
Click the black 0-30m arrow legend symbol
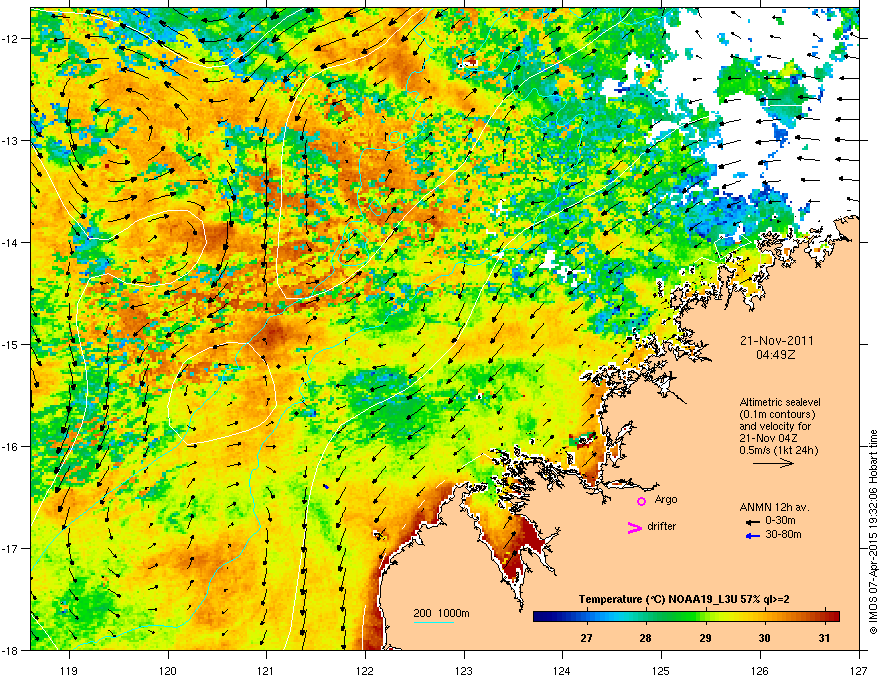point(753,522)
